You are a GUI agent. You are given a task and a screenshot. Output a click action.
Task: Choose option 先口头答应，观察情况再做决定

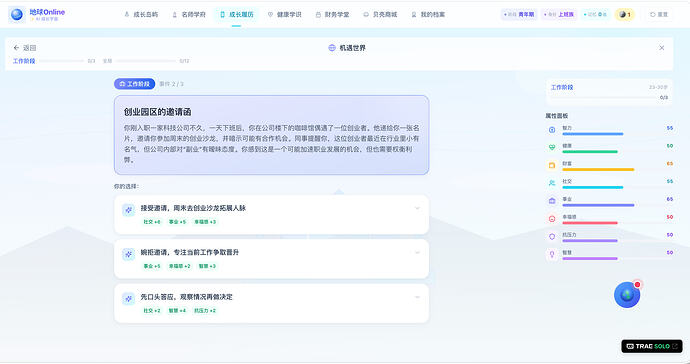click(272, 303)
